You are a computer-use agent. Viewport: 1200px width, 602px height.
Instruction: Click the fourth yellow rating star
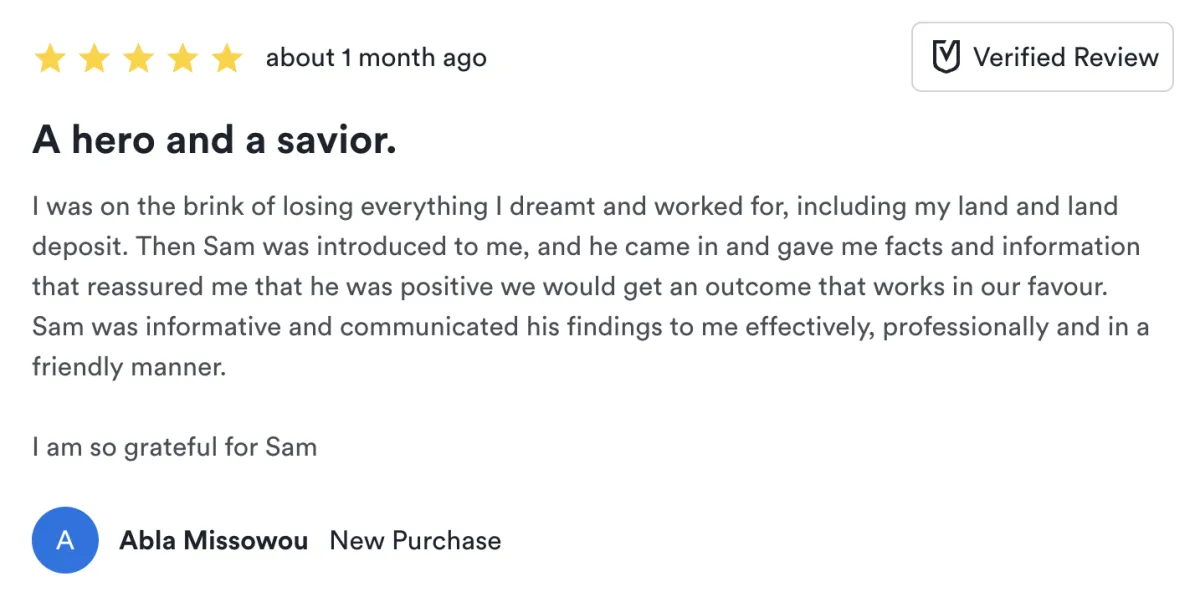click(183, 59)
